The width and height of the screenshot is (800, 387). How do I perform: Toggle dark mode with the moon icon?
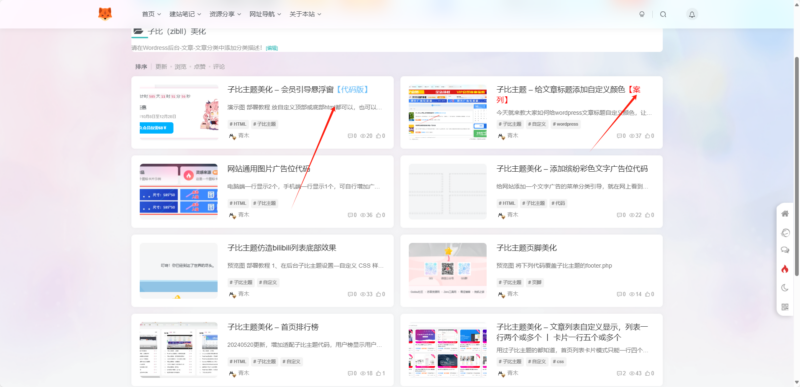(785, 288)
